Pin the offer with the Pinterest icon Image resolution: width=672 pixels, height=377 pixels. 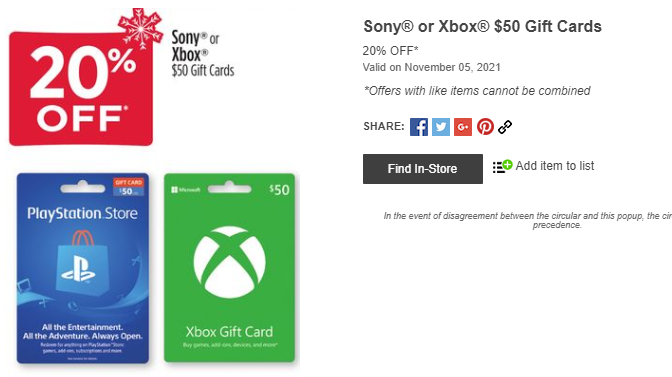(485, 127)
